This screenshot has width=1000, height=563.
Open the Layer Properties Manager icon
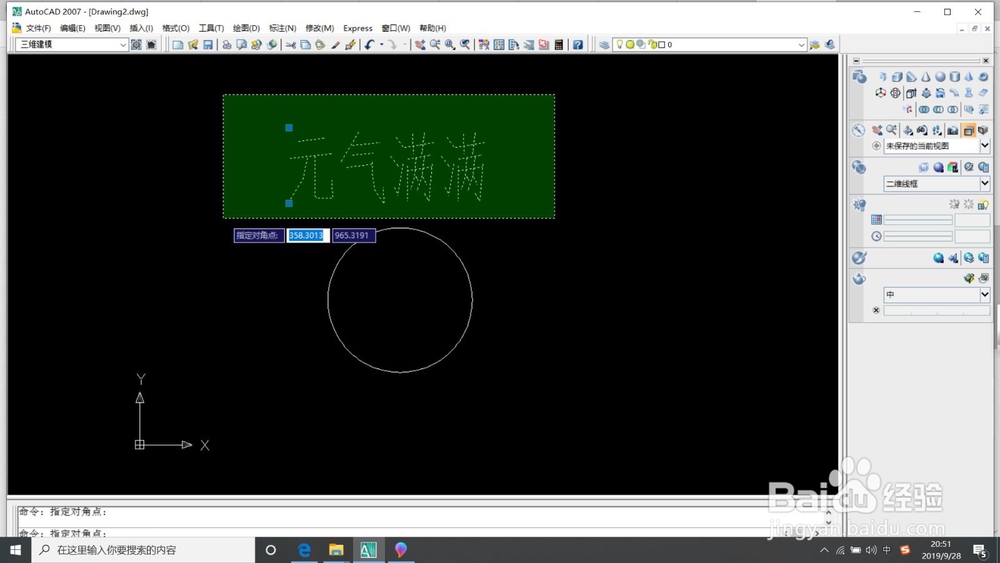pos(604,45)
